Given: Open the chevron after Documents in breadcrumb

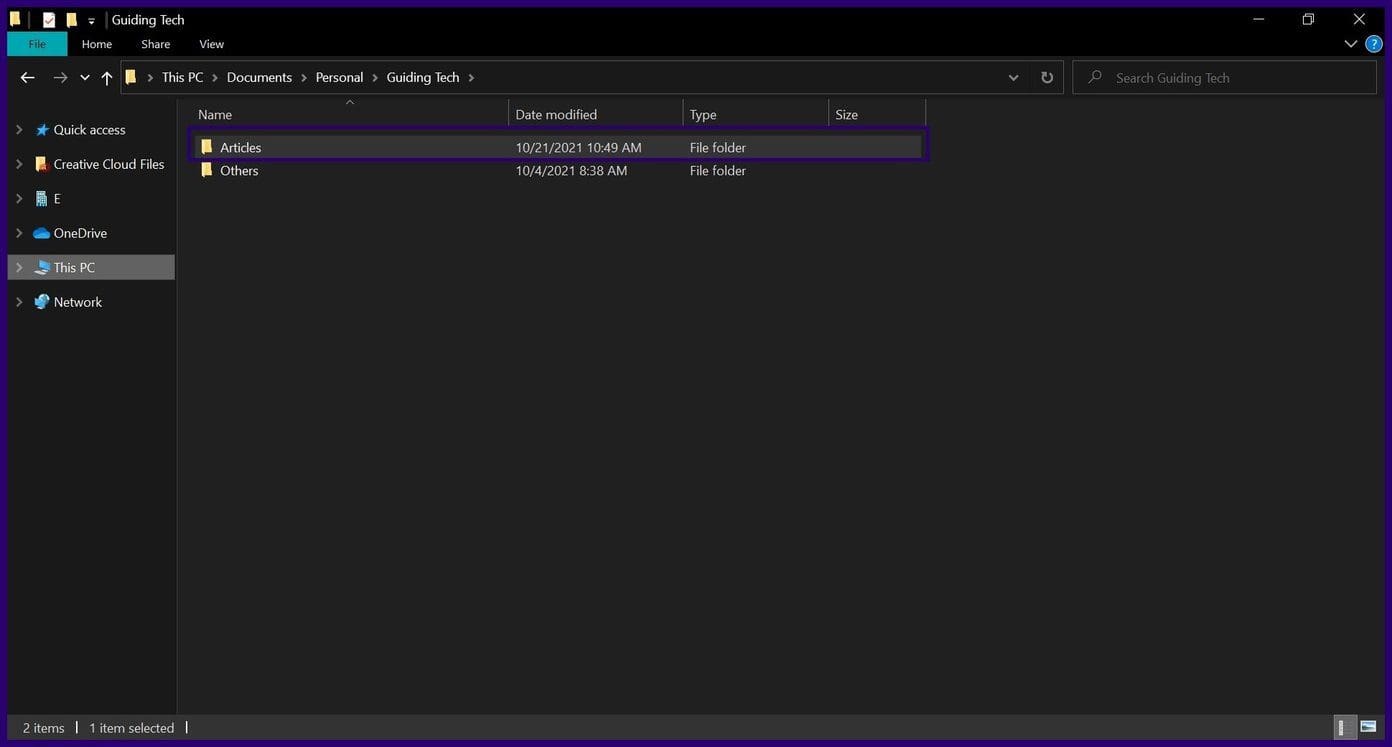Looking at the screenshot, I should point(304,77).
